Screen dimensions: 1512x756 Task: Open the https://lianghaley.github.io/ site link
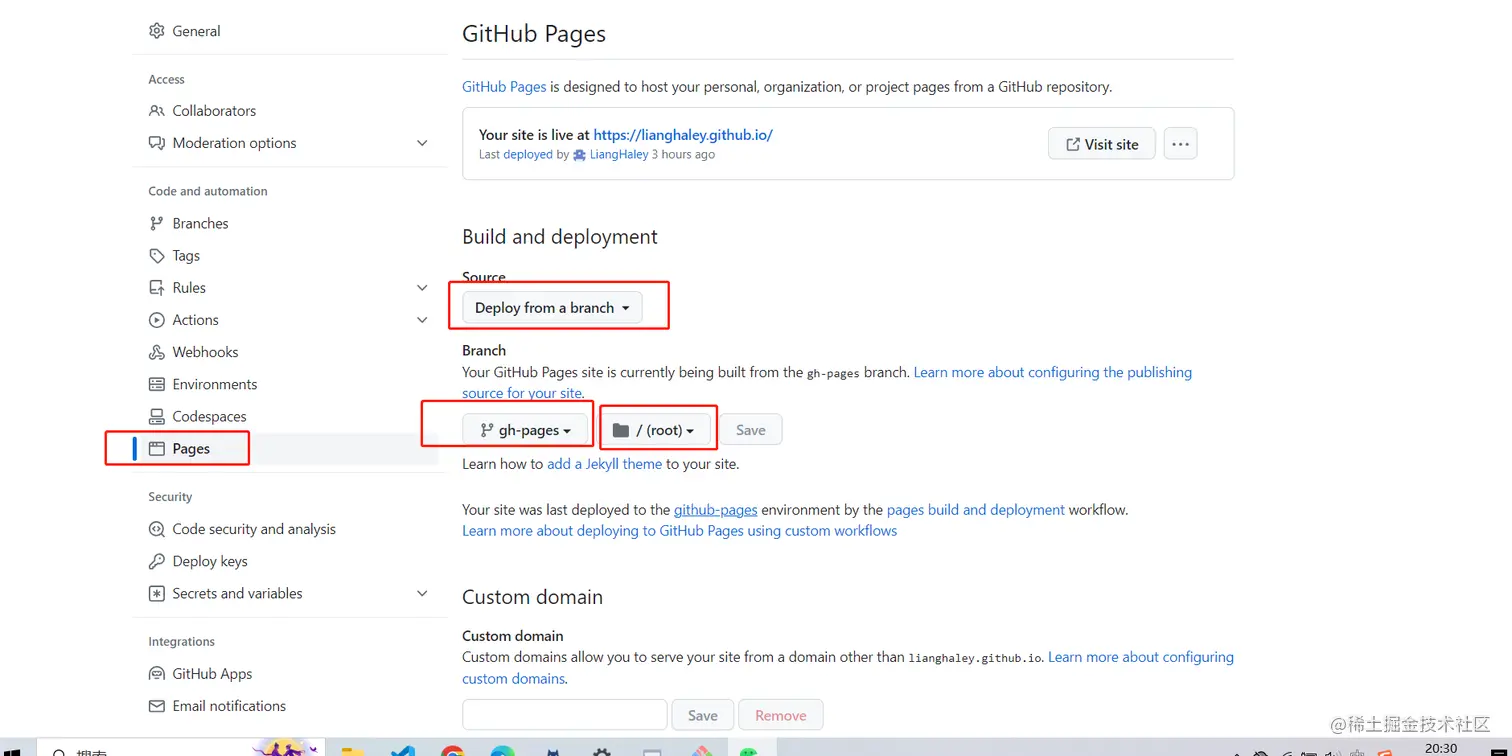pos(683,135)
